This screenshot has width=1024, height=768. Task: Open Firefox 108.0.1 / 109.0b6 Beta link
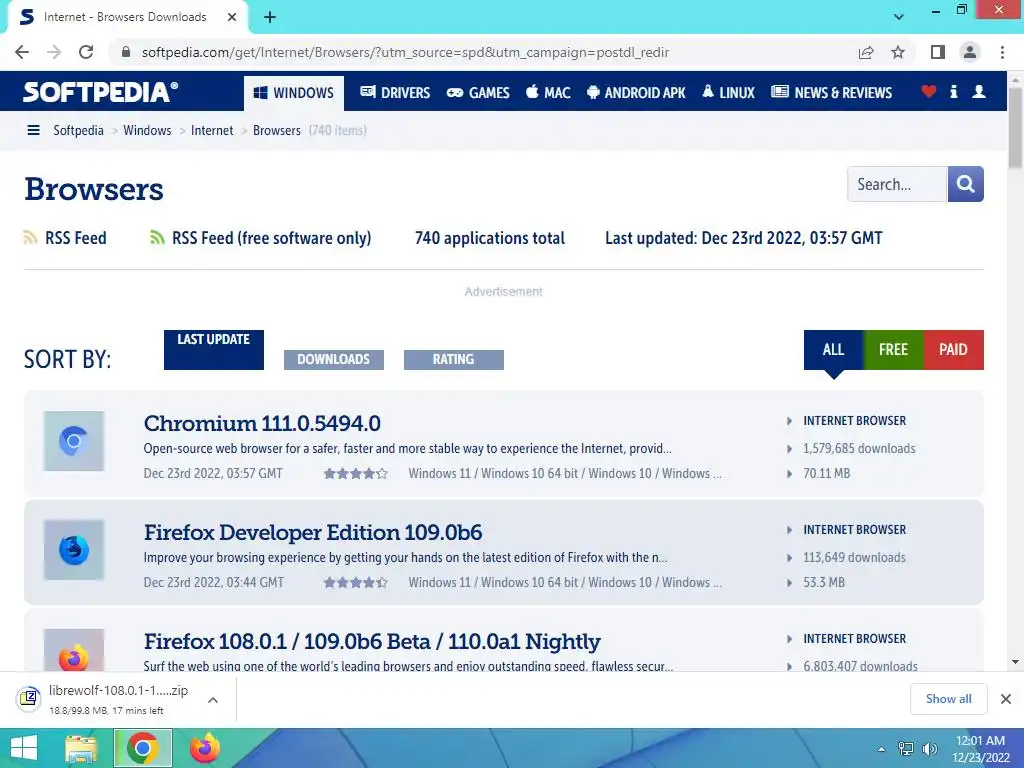click(372, 641)
